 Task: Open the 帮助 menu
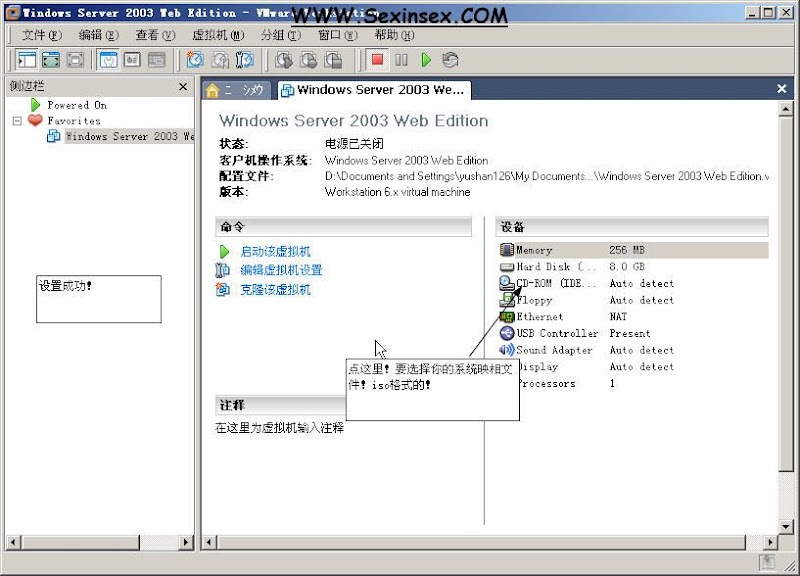[x=394, y=35]
